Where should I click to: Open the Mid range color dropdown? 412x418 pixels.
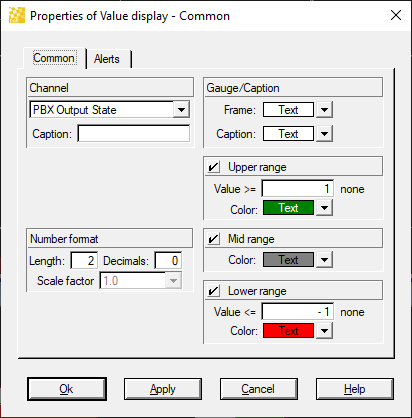(324, 260)
